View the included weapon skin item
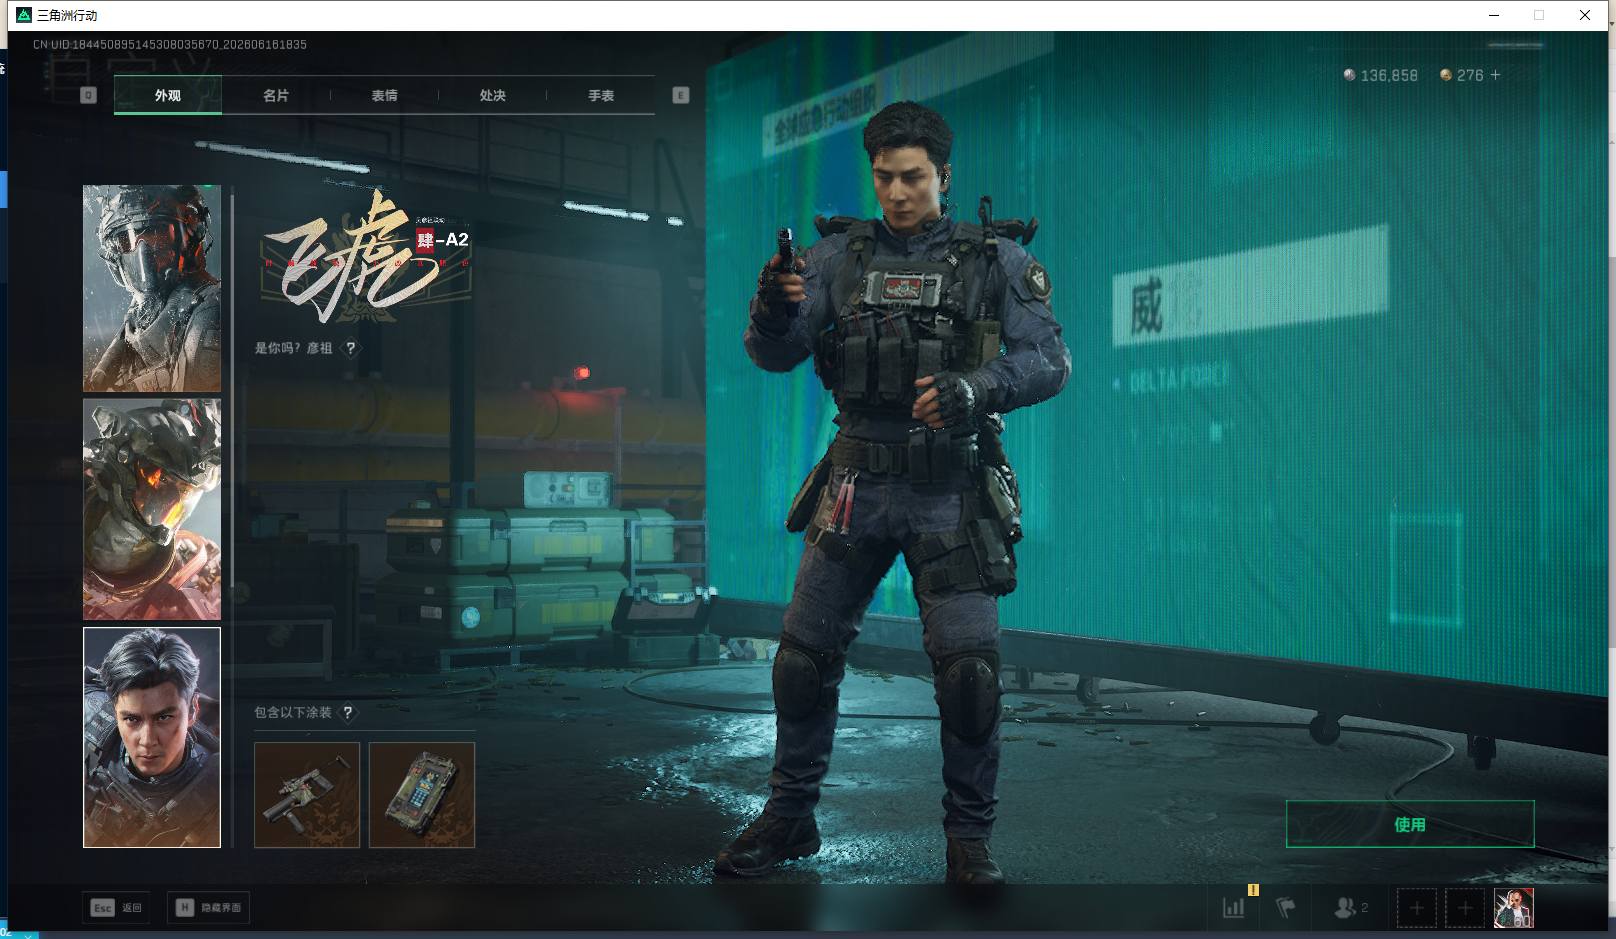This screenshot has height=939, width=1616. click(307, 795)
